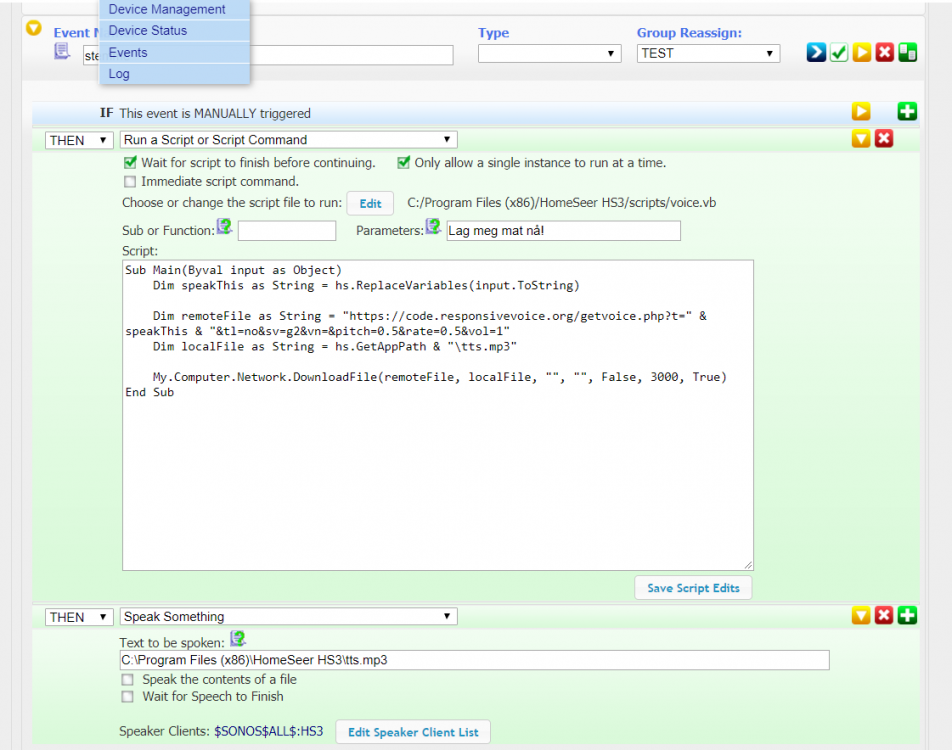Click green plus icon on Speak Something row
The image size is (952, 750).
click(907, 615)
